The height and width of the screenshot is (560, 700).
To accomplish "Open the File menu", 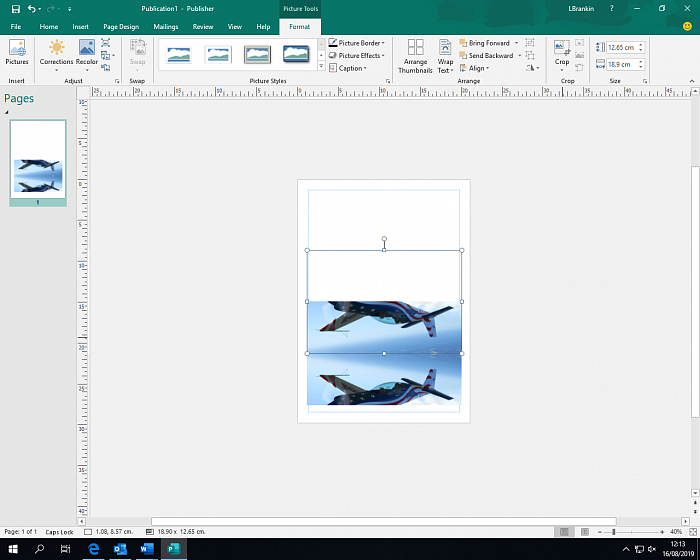I will point(16,27).
